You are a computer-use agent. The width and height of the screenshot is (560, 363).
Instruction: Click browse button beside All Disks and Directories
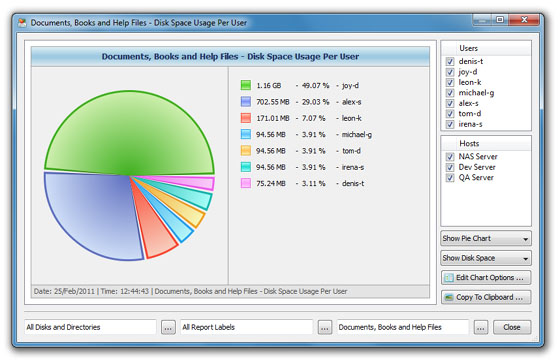click(x=168, y=327)
